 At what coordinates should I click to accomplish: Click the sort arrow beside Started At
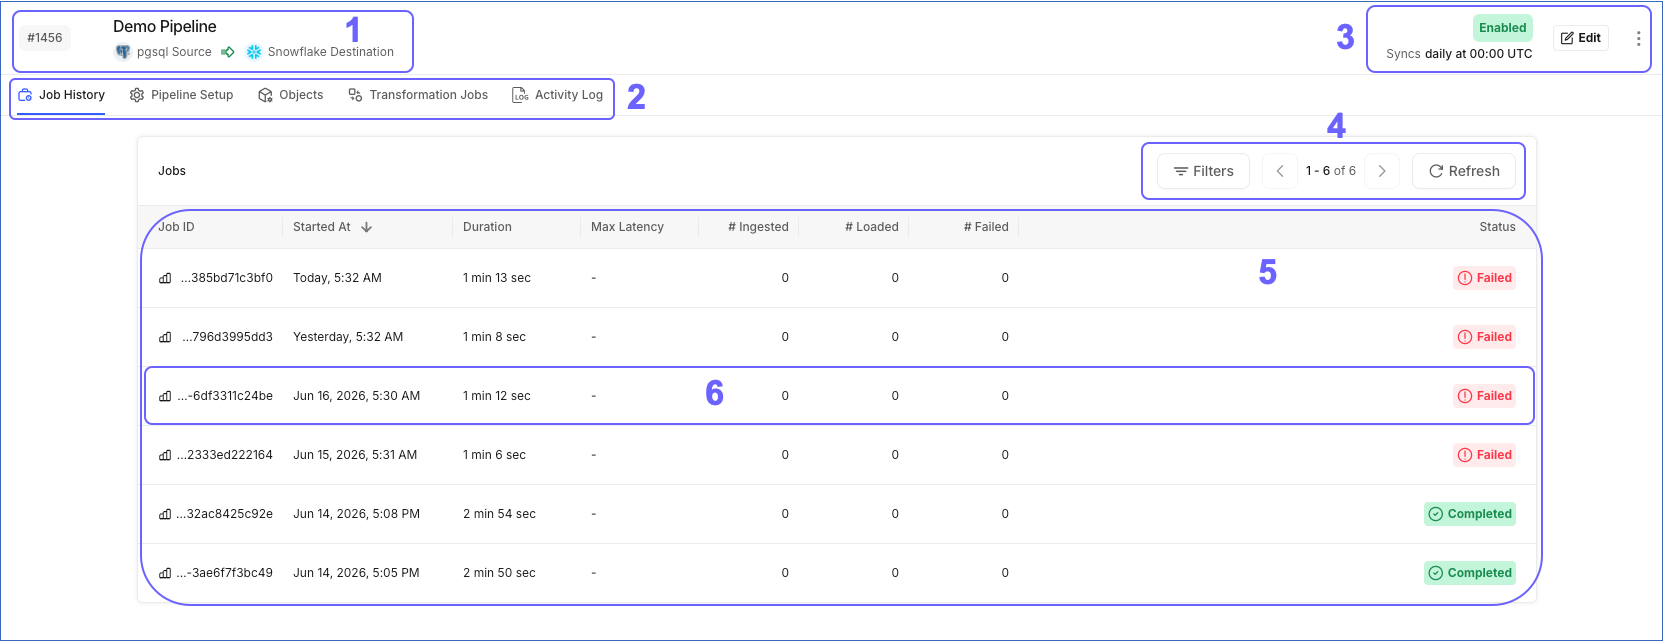pyautogui.click(x=367, y=227)
